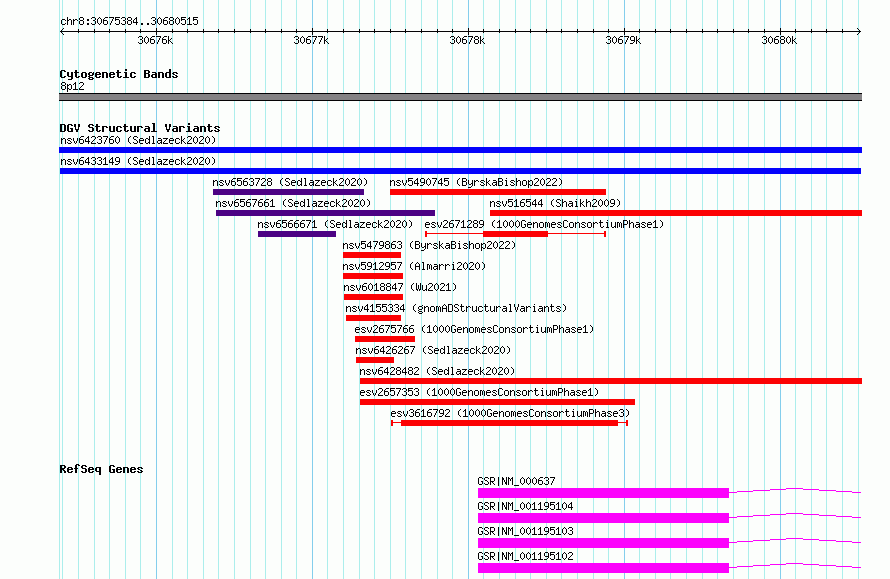The width and height of the screenshot is (890, 579).
Task: Click the 30676k ruler tick label
Action: pyautogui.click(x=155, y=40)
